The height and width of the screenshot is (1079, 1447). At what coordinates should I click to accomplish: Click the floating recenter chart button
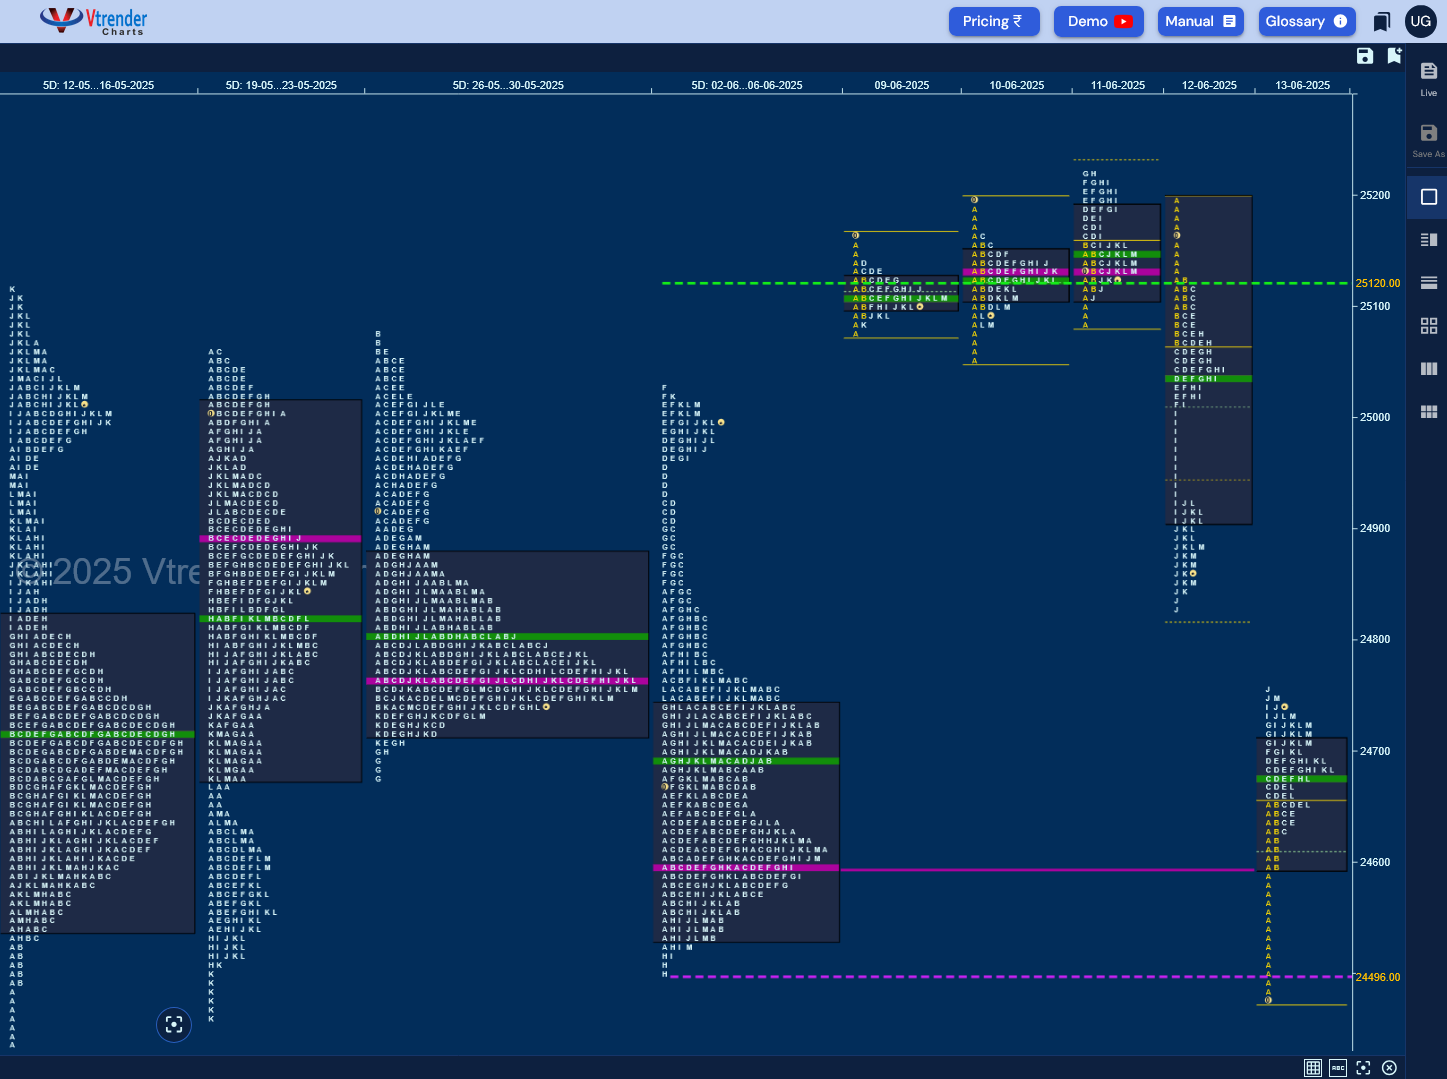(x=174, y=1024)
